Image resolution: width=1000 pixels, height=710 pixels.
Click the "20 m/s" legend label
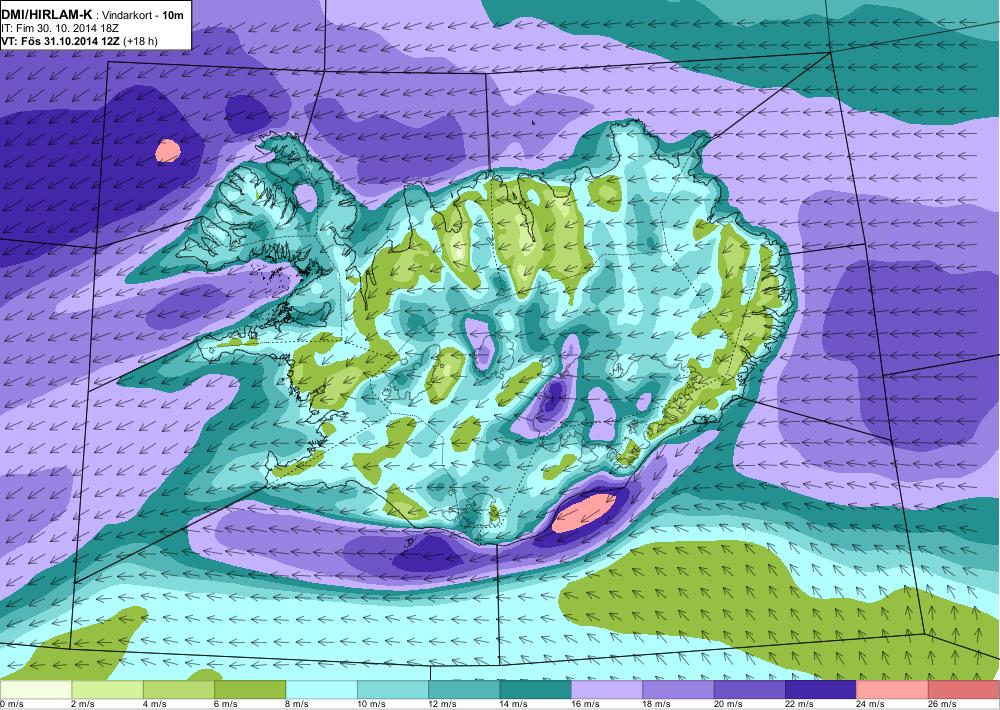(x=729, y=704)
